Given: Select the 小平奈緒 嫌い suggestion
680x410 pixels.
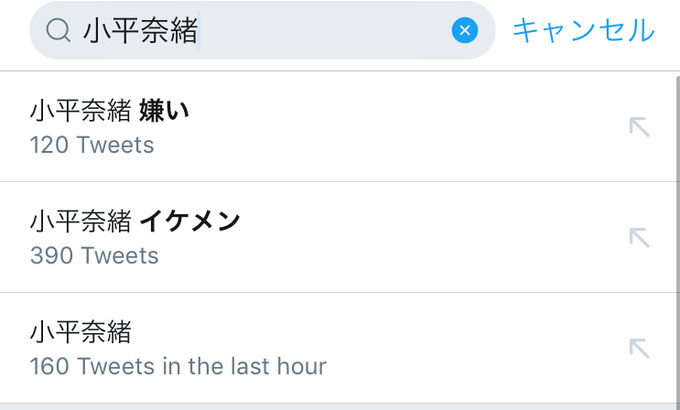Looking at the screenshot, I should pos(338,127).
